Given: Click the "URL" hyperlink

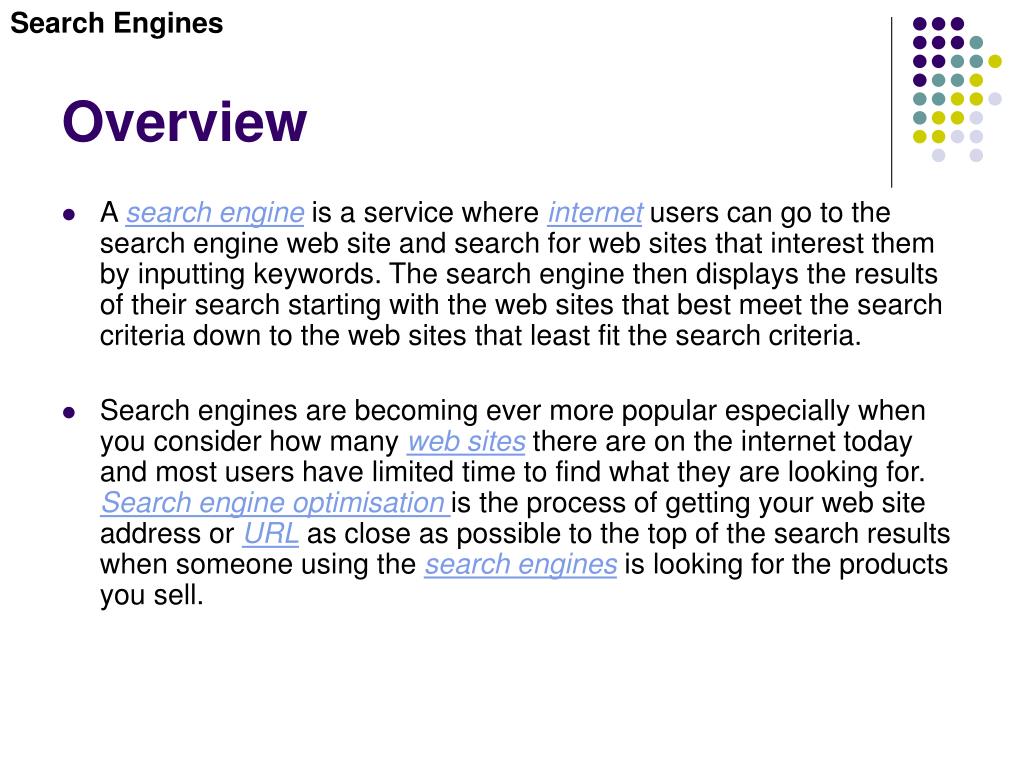Looking at the screenshot, I should 271,534.
